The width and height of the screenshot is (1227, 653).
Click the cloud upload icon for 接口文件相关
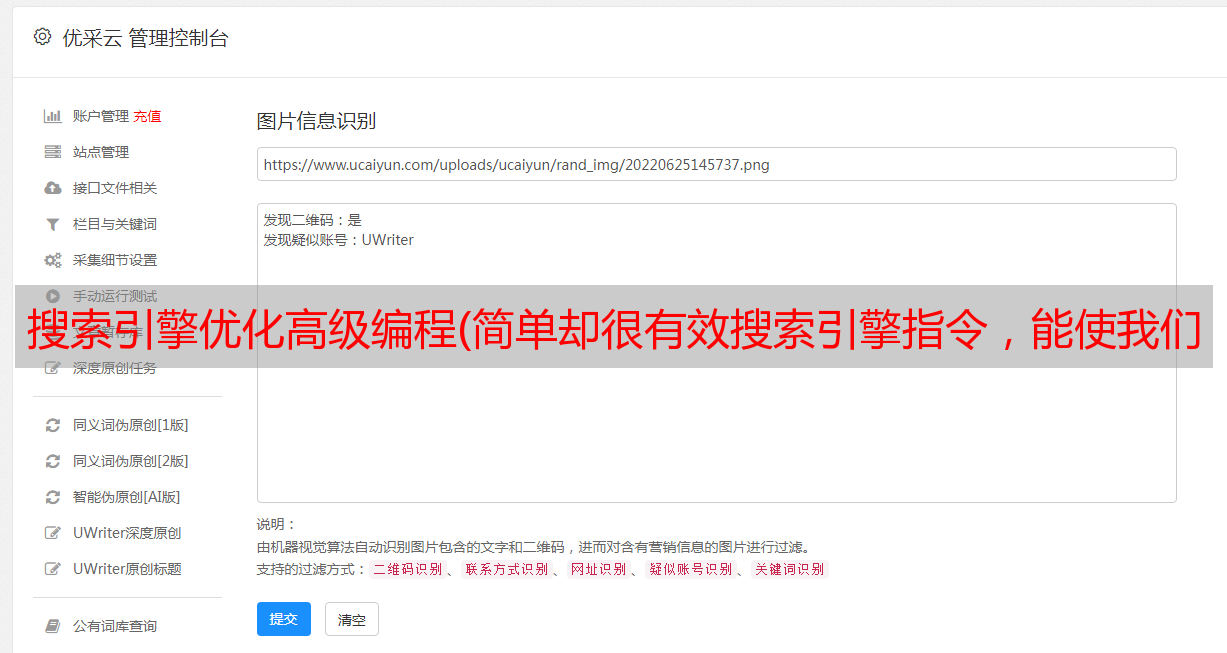(x=53, y=188)
